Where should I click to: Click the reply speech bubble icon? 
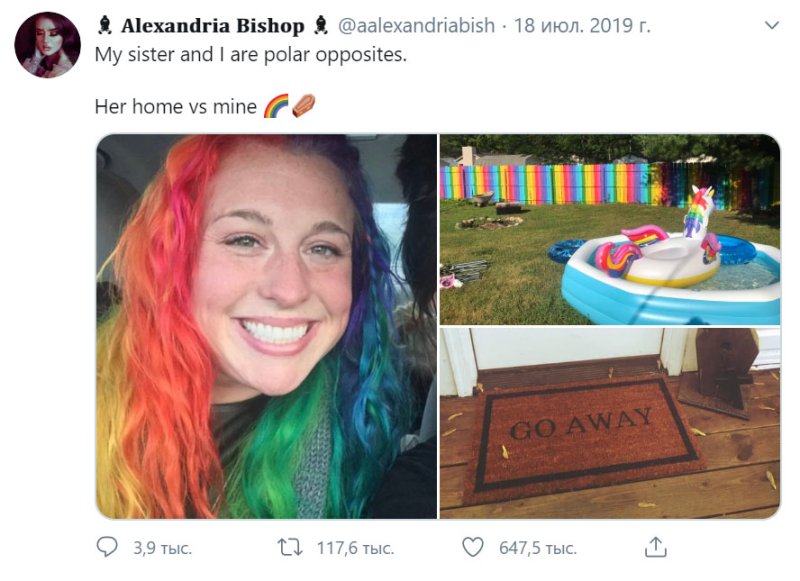coord(107,547)
